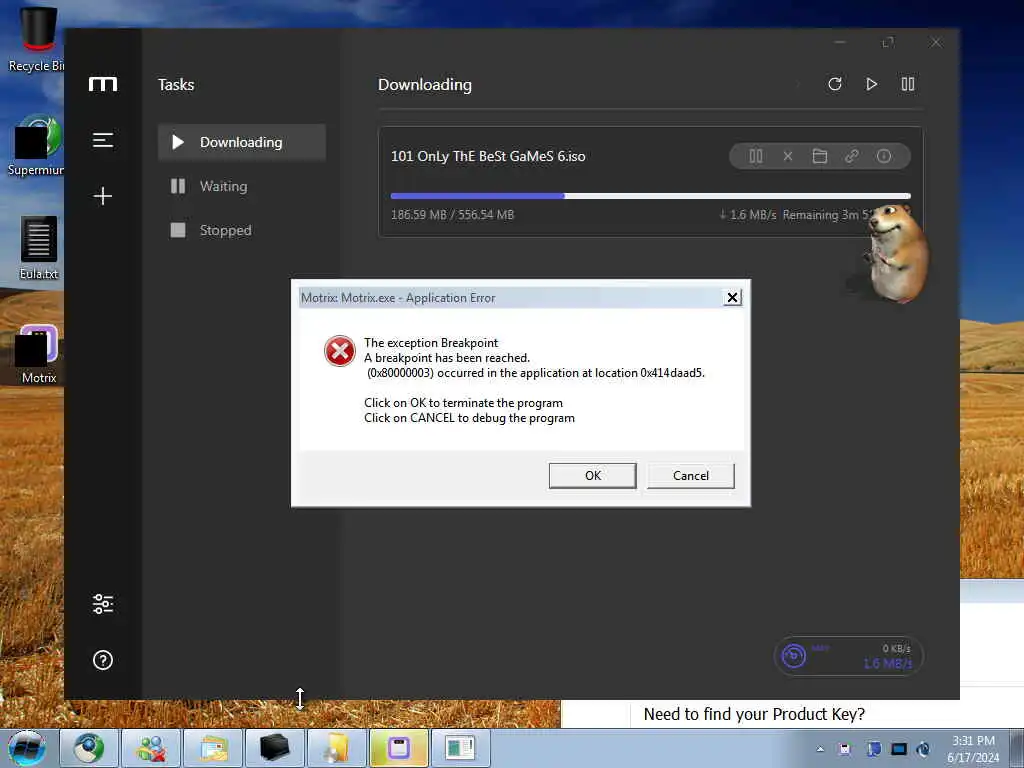Open the Windows Start menu

pyautogui.click(x=26, y=748)
